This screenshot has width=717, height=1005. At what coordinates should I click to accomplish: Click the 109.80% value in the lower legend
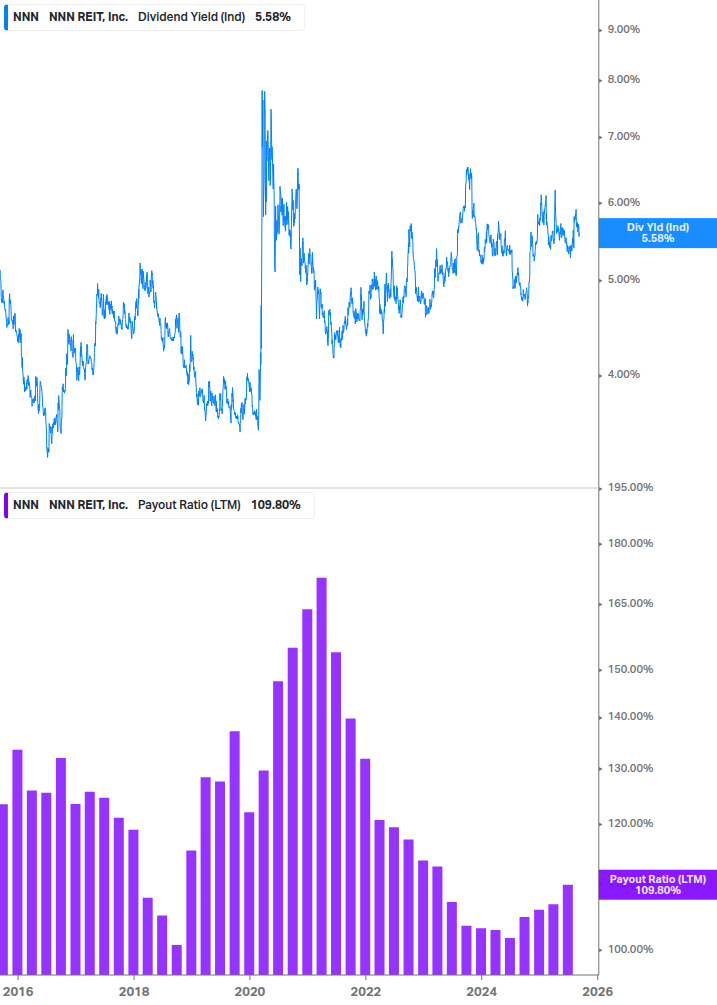pos(276,505)
